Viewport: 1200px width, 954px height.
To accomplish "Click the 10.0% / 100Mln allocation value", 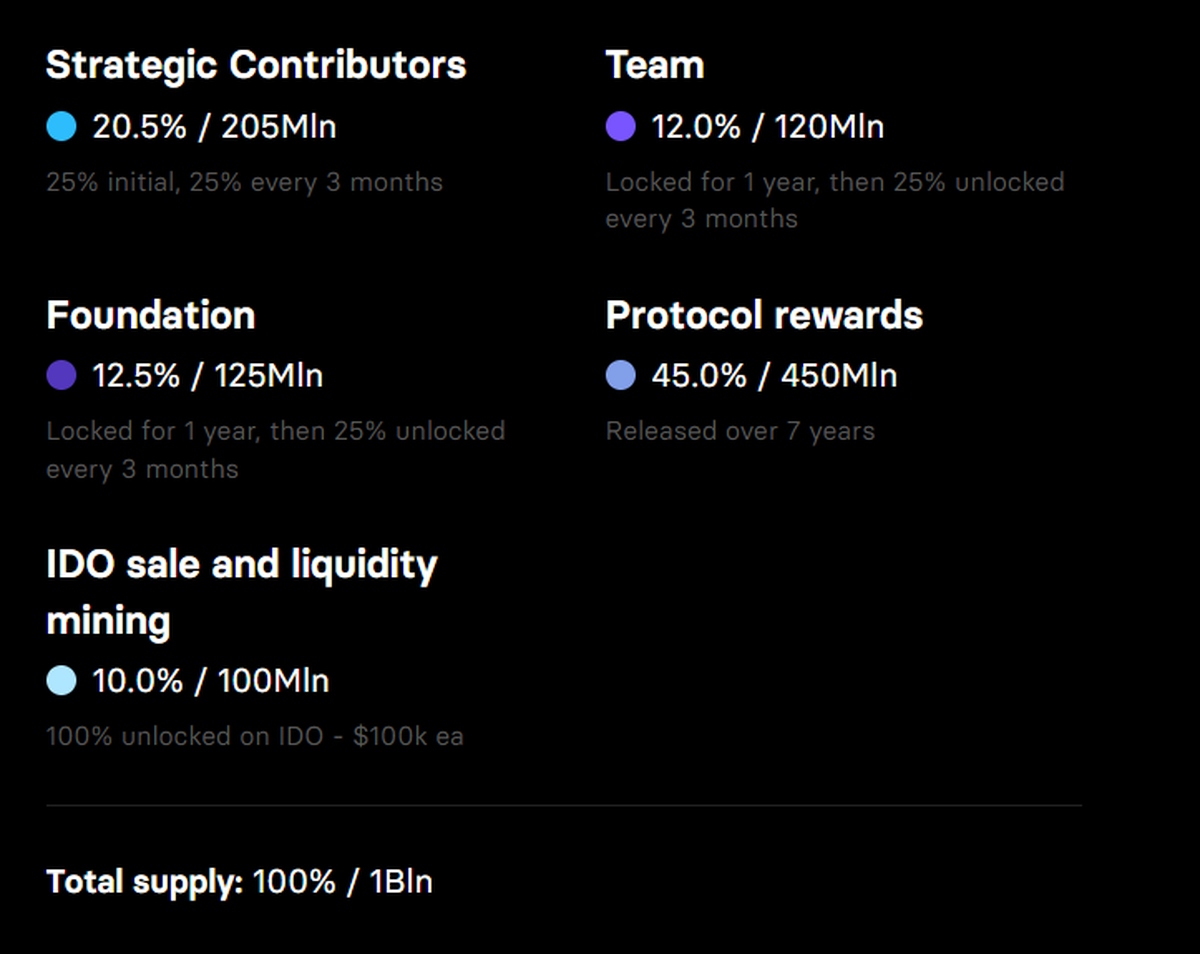I will [211, 681].
